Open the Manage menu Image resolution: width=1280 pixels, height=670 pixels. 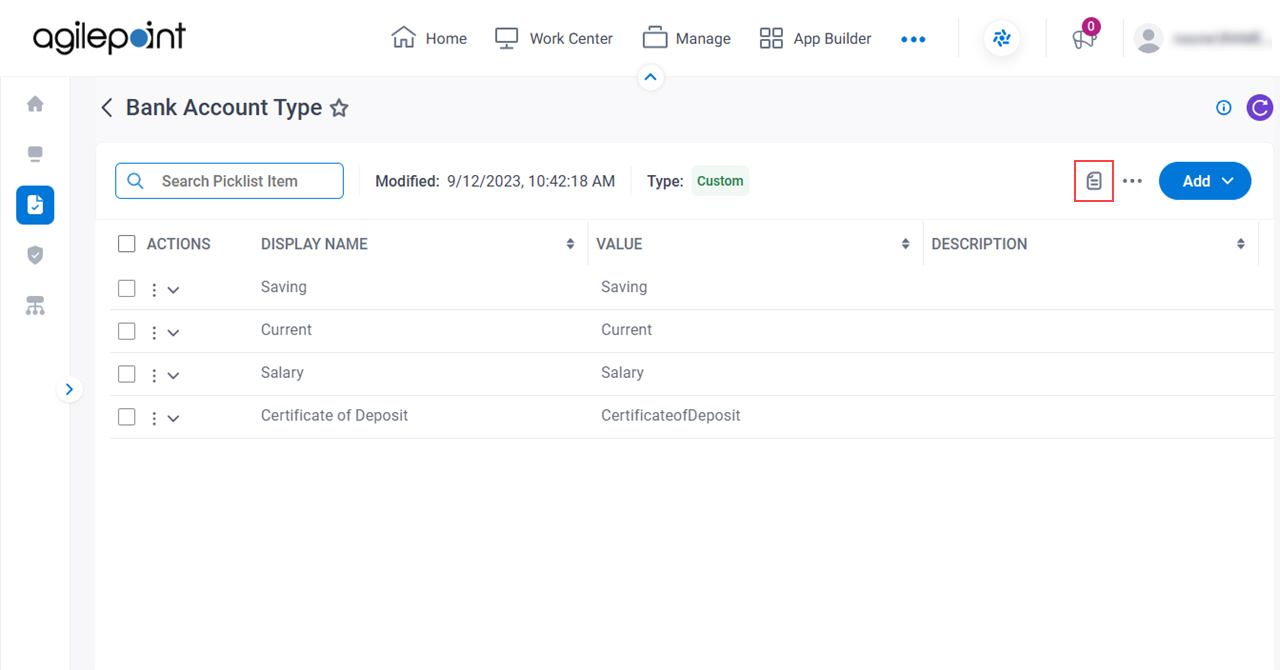pyautogui.click(x=686, y=38)
